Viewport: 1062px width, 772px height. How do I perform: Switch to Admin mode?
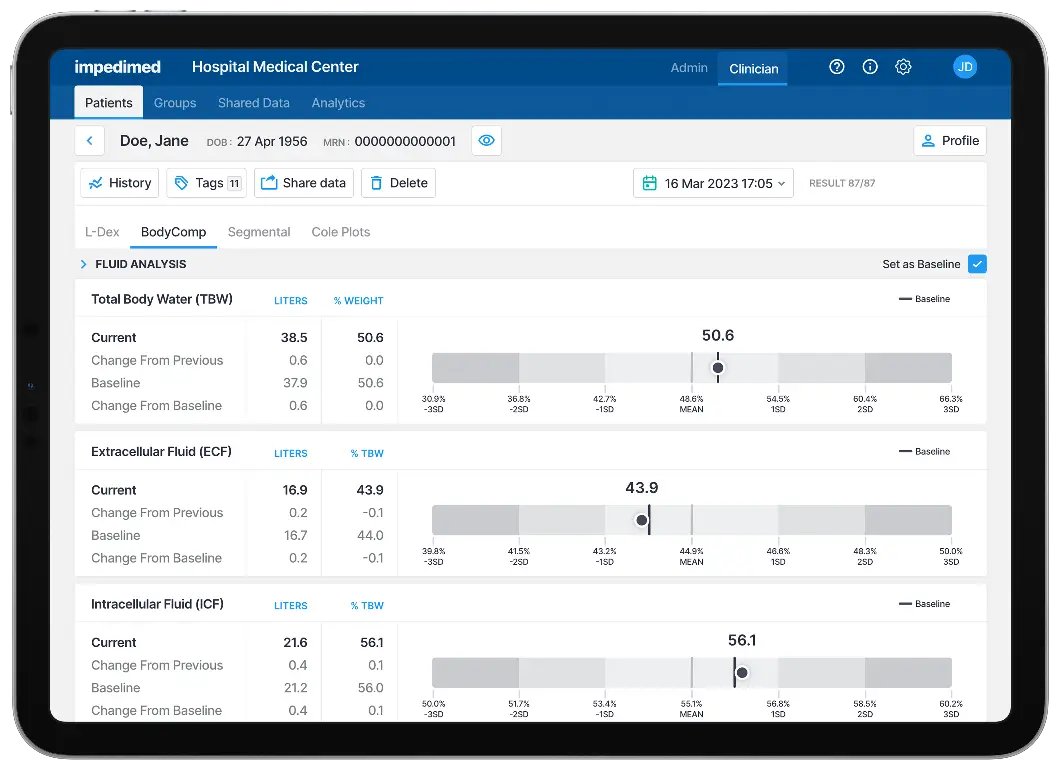[x=689, y=67]
